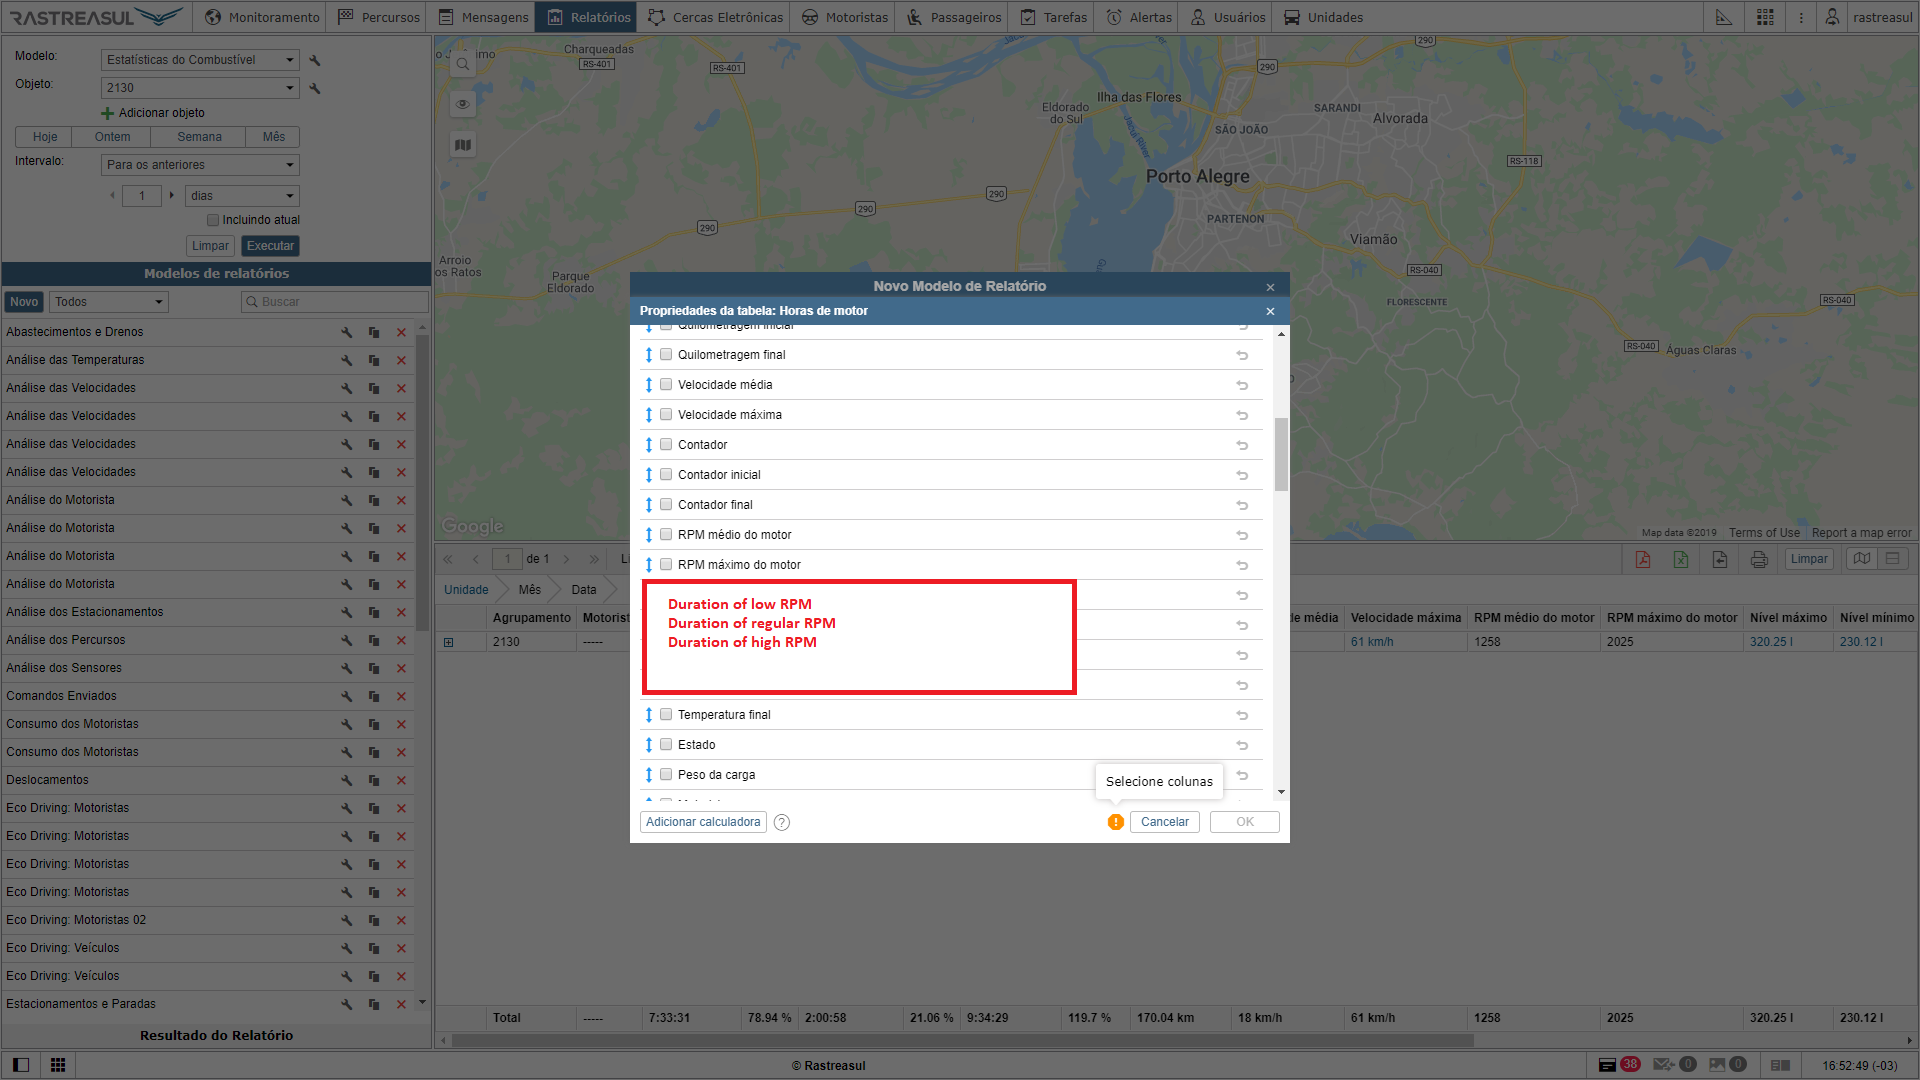Toggle the Incluindo atual checkbox
1920x1080 pixels.
pyautogui.click(x=213, y=220)
